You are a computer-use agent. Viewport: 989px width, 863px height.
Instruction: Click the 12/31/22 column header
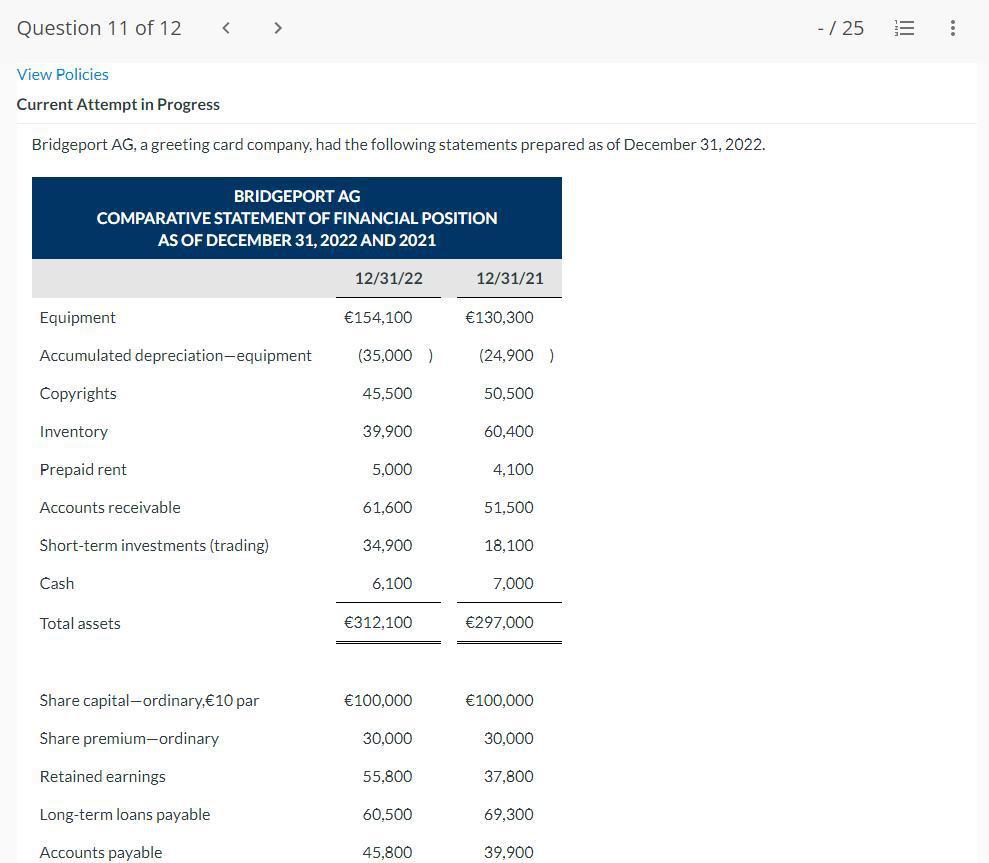(x=389, y=278)
